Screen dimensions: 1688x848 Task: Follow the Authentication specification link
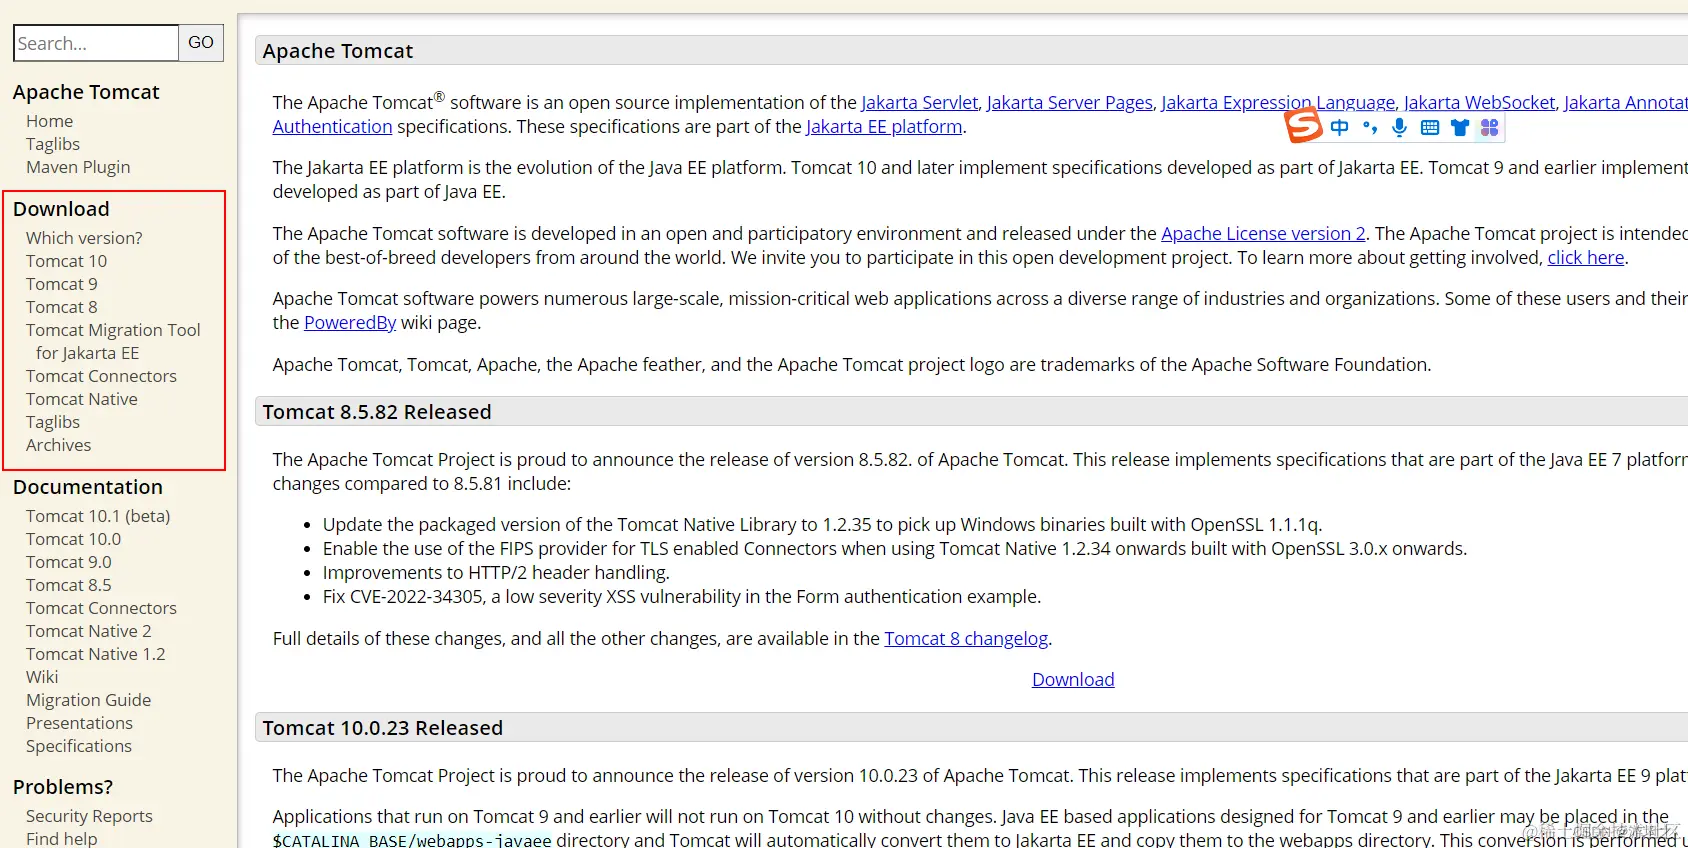(x=333, y=127)
